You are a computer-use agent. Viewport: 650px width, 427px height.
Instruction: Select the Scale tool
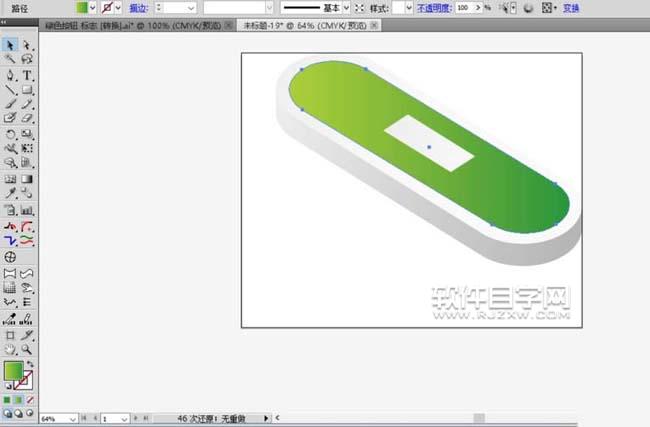[x=27, y=134]
